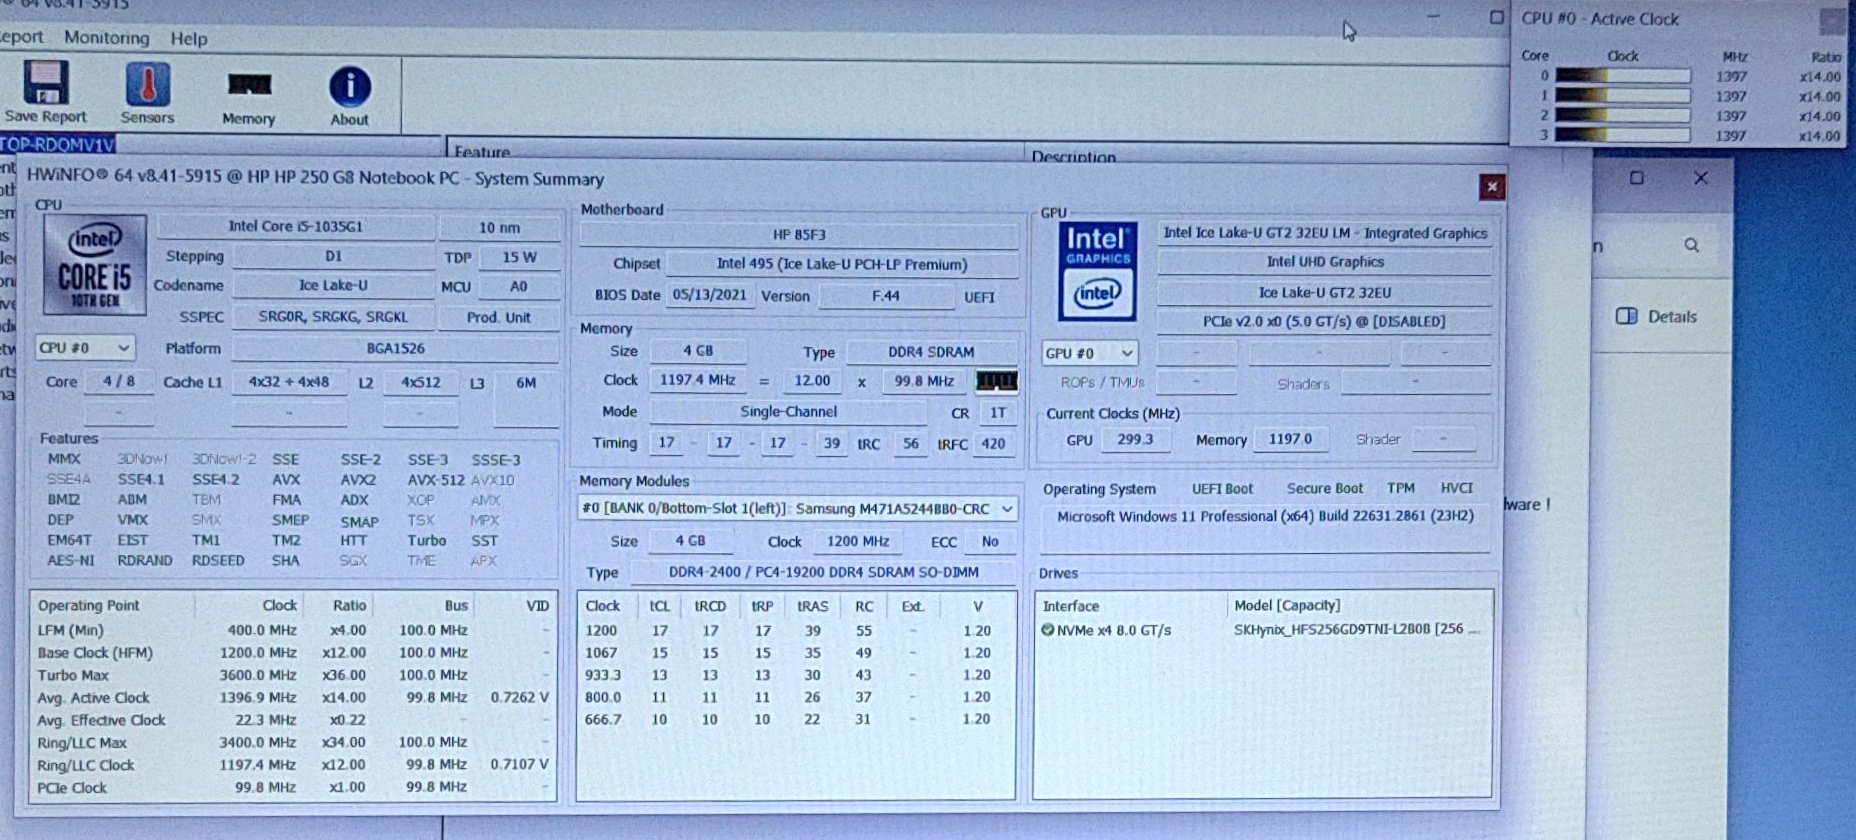Click the Microsoft Windows 11 Professional field

[1265, 517]
